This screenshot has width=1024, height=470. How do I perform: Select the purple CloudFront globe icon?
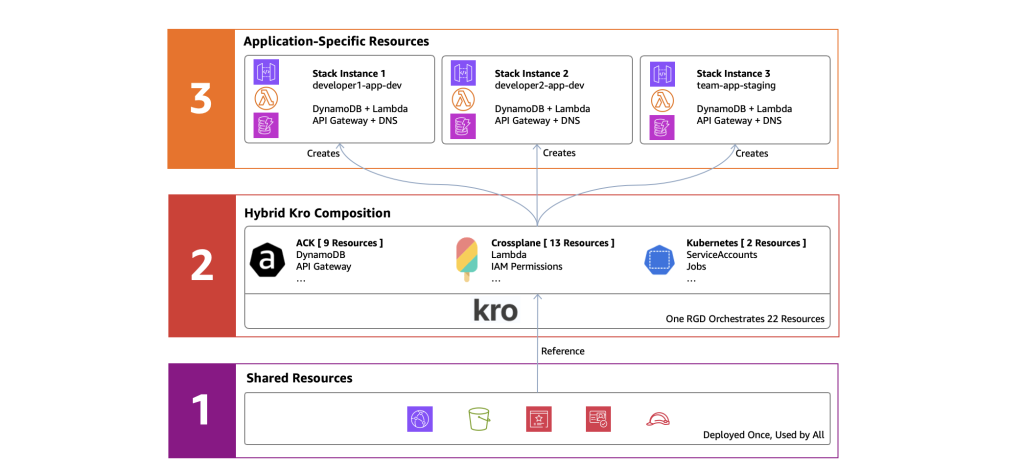click(420, 418)
